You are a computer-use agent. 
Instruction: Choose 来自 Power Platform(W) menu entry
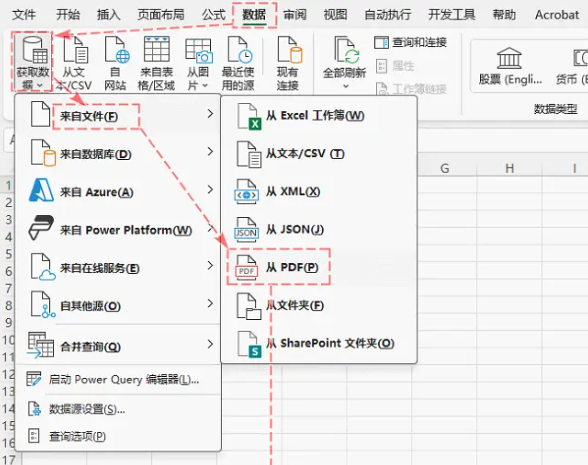click(118, 228)
